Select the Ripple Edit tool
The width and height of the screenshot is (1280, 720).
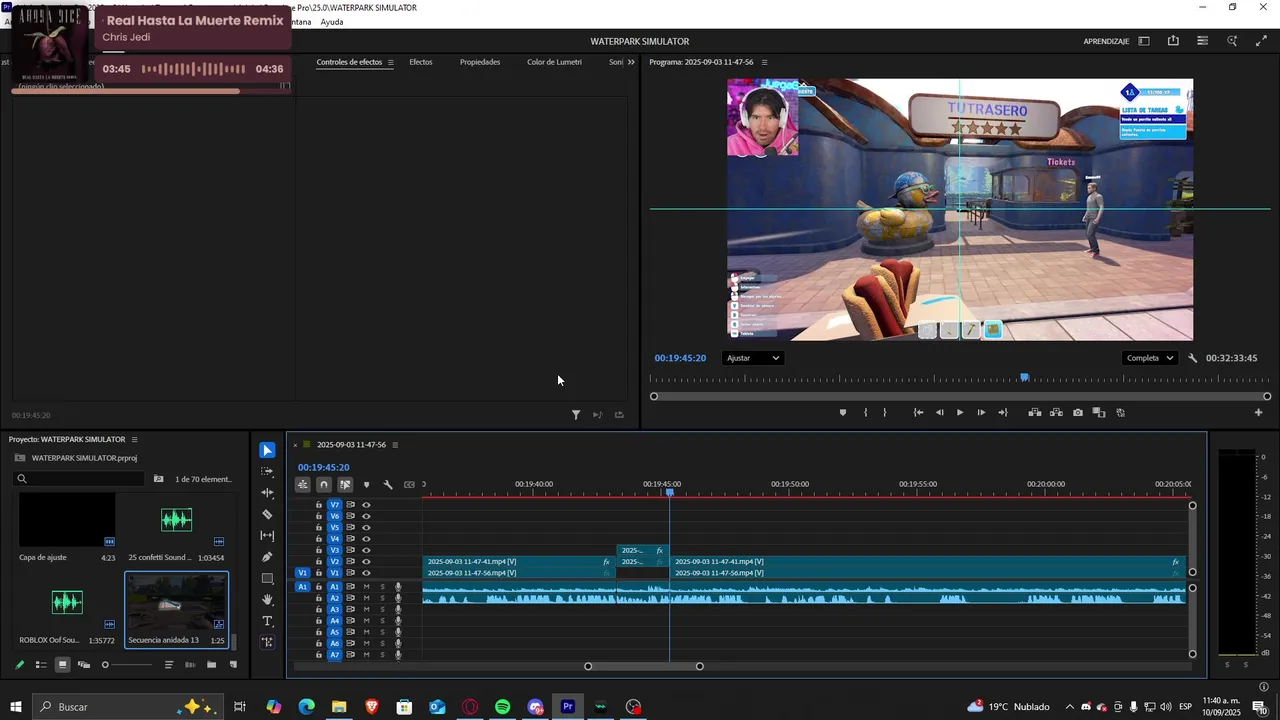pyautogui.click(x=267, y=493)
